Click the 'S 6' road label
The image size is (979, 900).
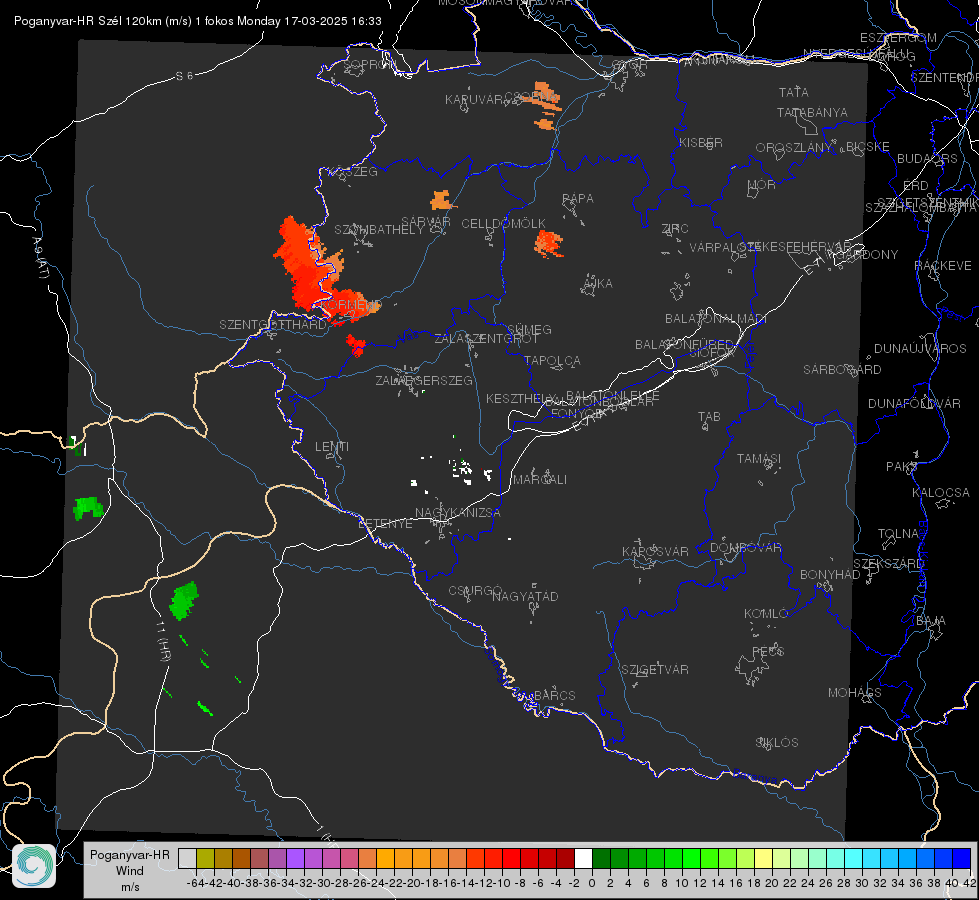pos(184,76)
